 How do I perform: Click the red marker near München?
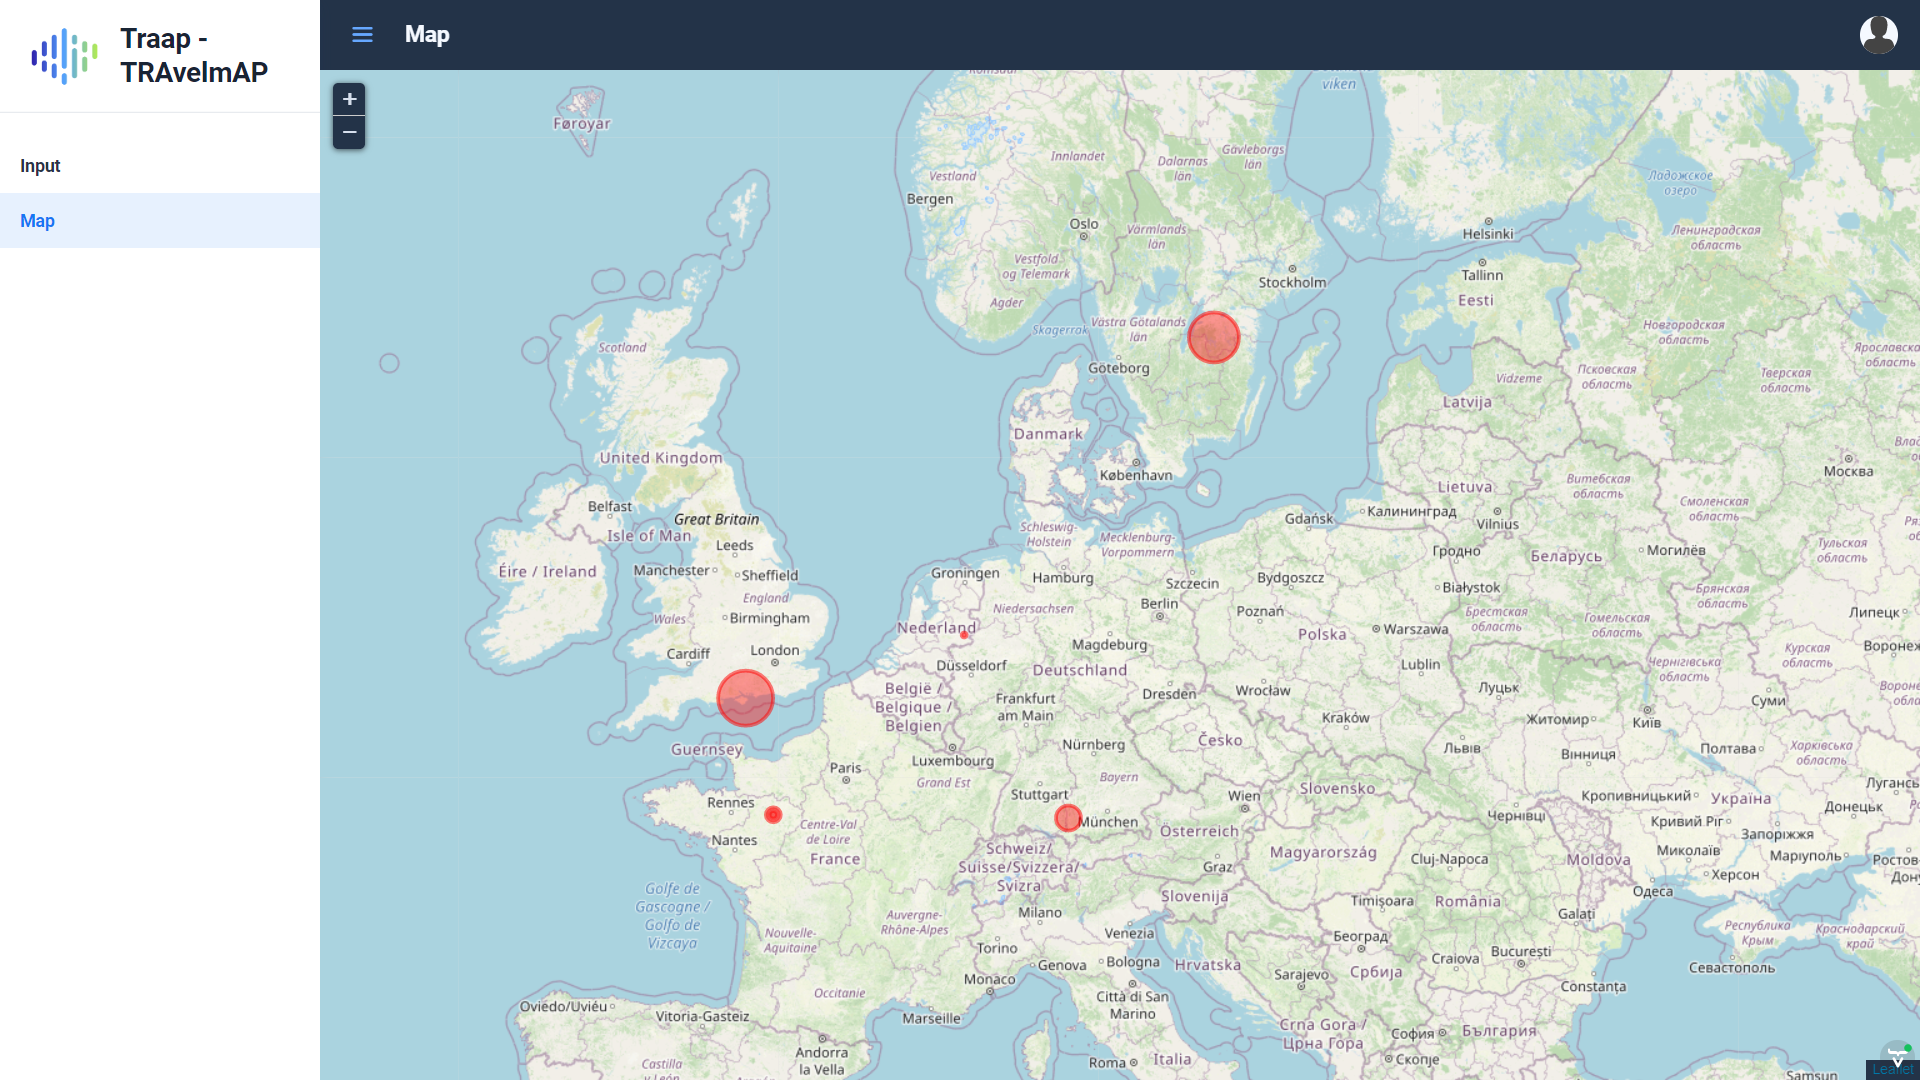(x=1068, y=818)
